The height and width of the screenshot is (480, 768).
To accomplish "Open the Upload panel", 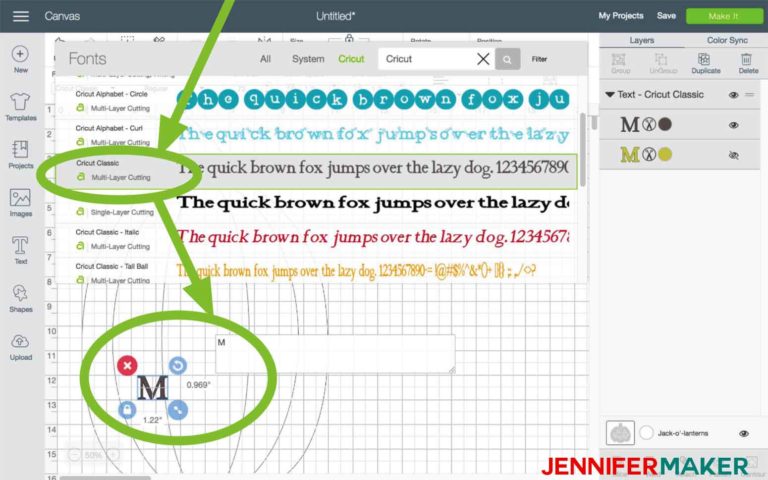I will [x=21, y=346].
